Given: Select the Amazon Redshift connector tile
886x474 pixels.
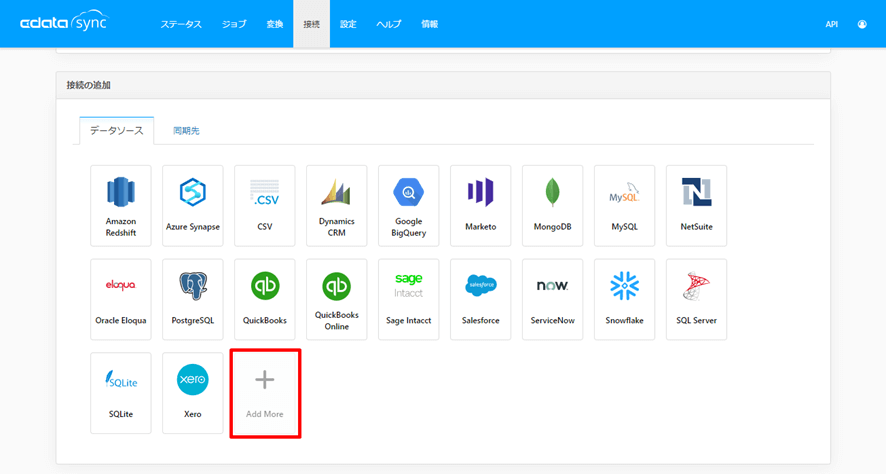Looking at the screenshot, I should [x=121, y=206].
